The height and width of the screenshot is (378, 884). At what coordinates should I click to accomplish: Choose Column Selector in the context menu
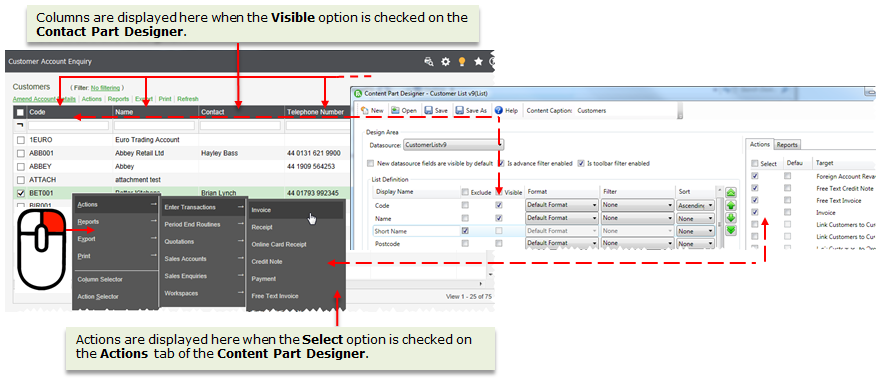point(117,279)
